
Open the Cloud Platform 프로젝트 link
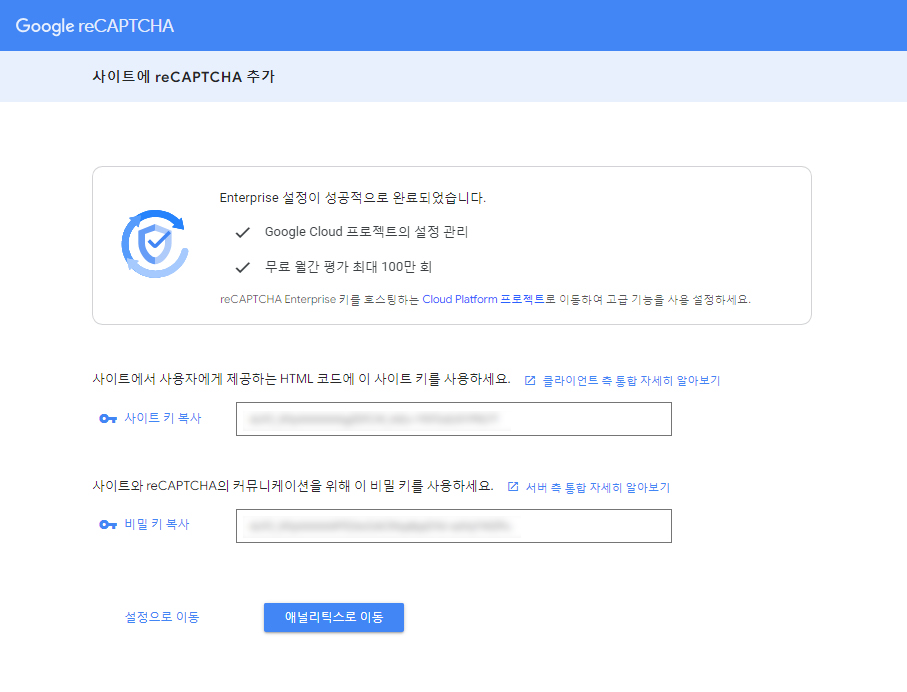tap(483, 299)
